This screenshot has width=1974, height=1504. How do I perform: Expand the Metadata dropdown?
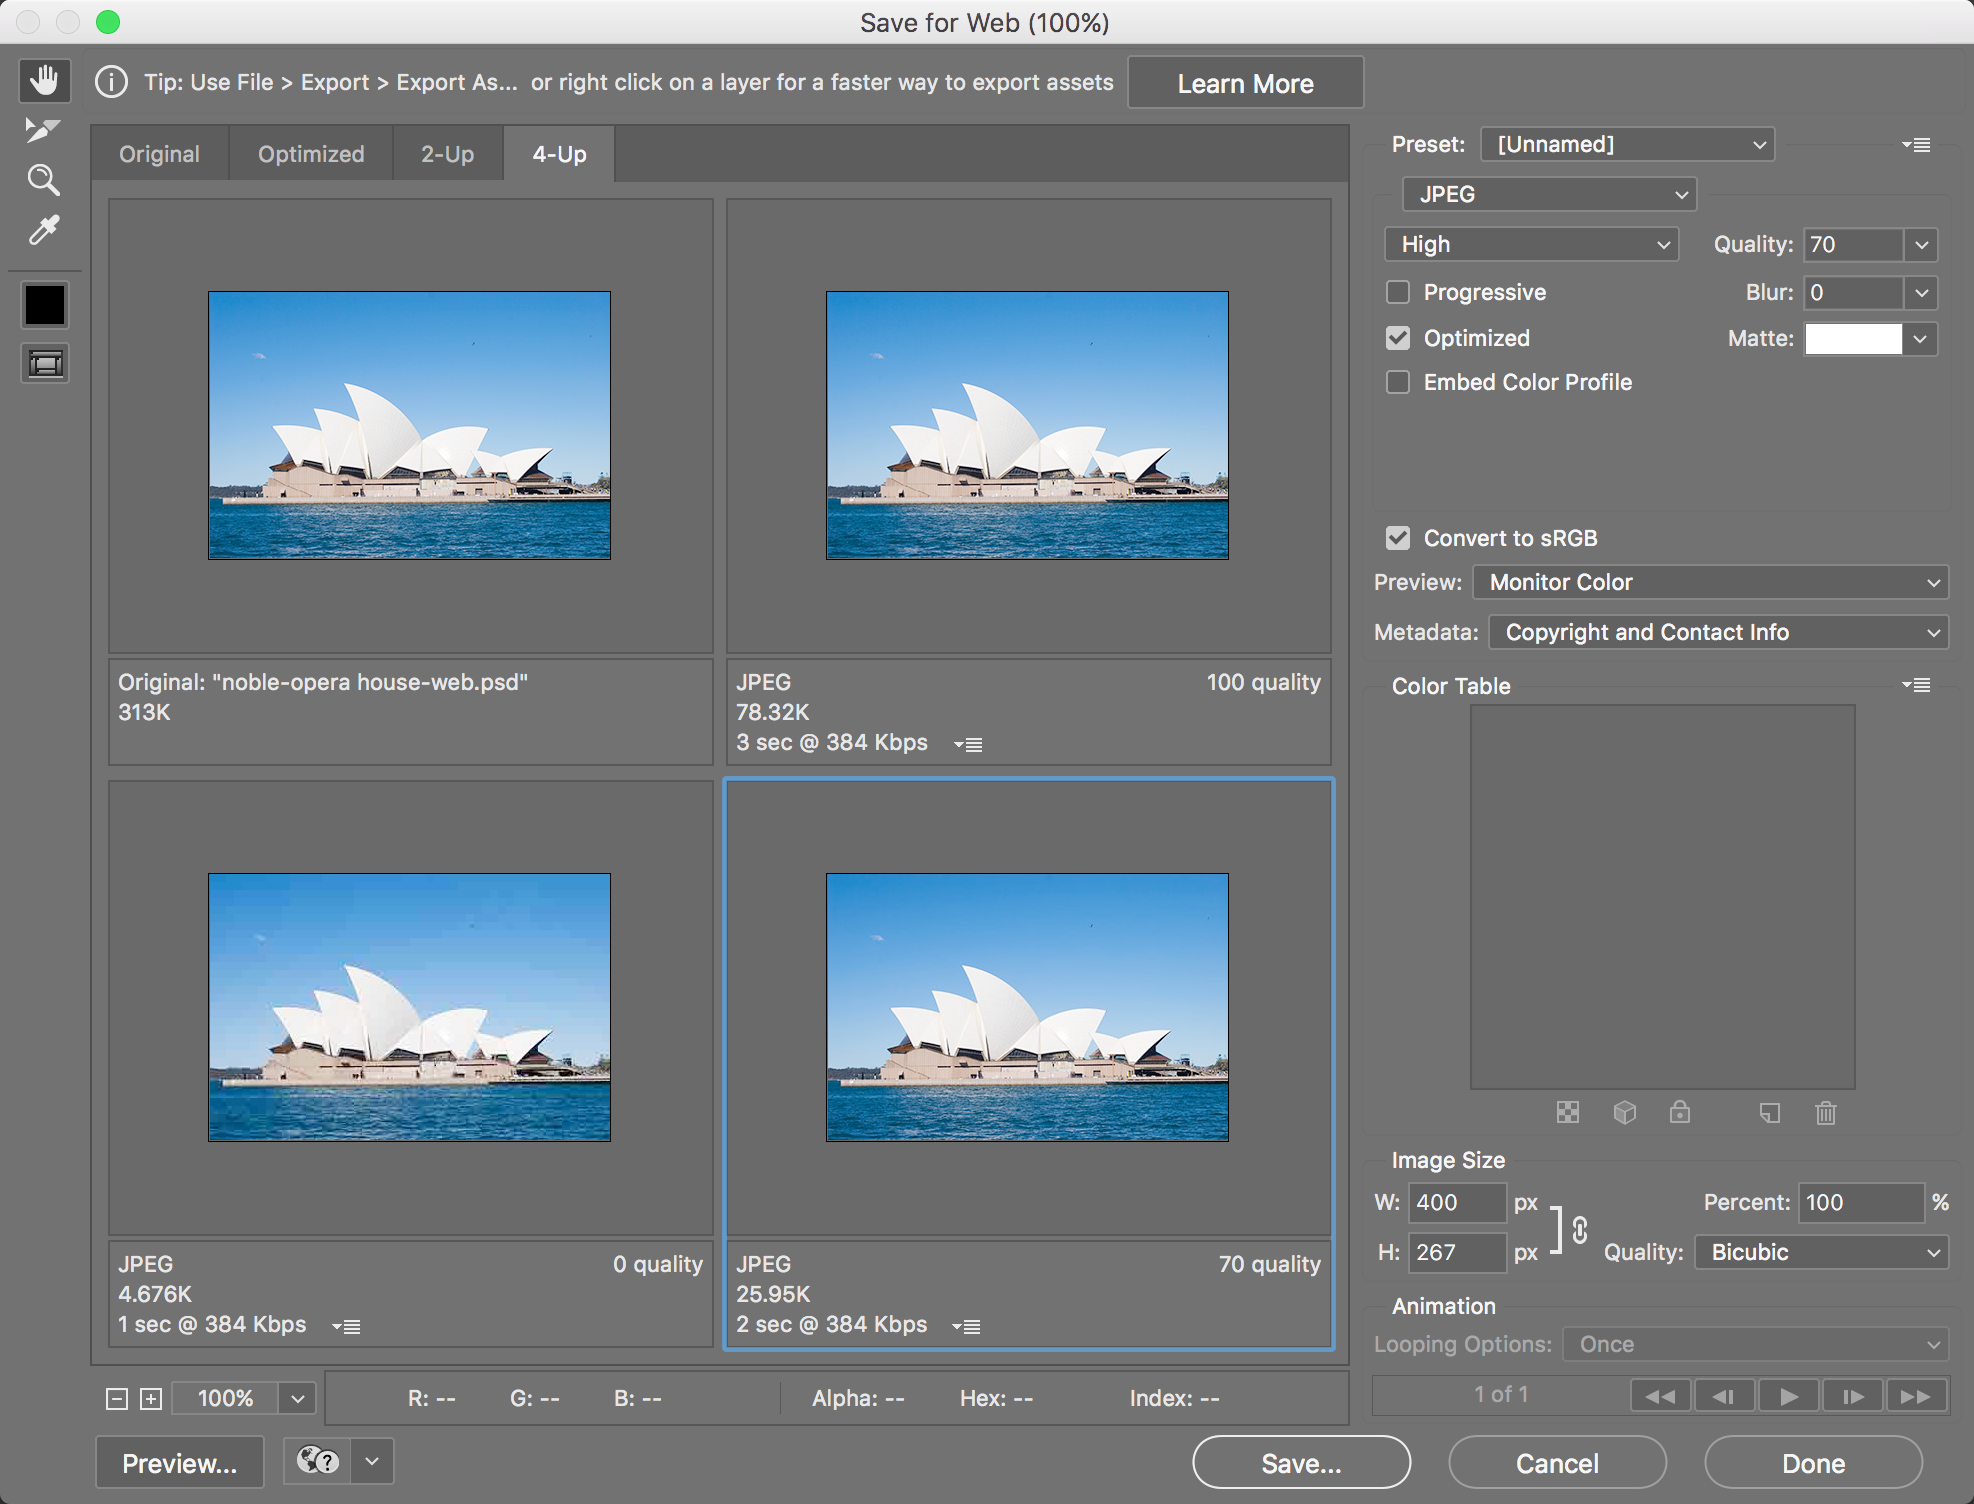coord(1718,632)
